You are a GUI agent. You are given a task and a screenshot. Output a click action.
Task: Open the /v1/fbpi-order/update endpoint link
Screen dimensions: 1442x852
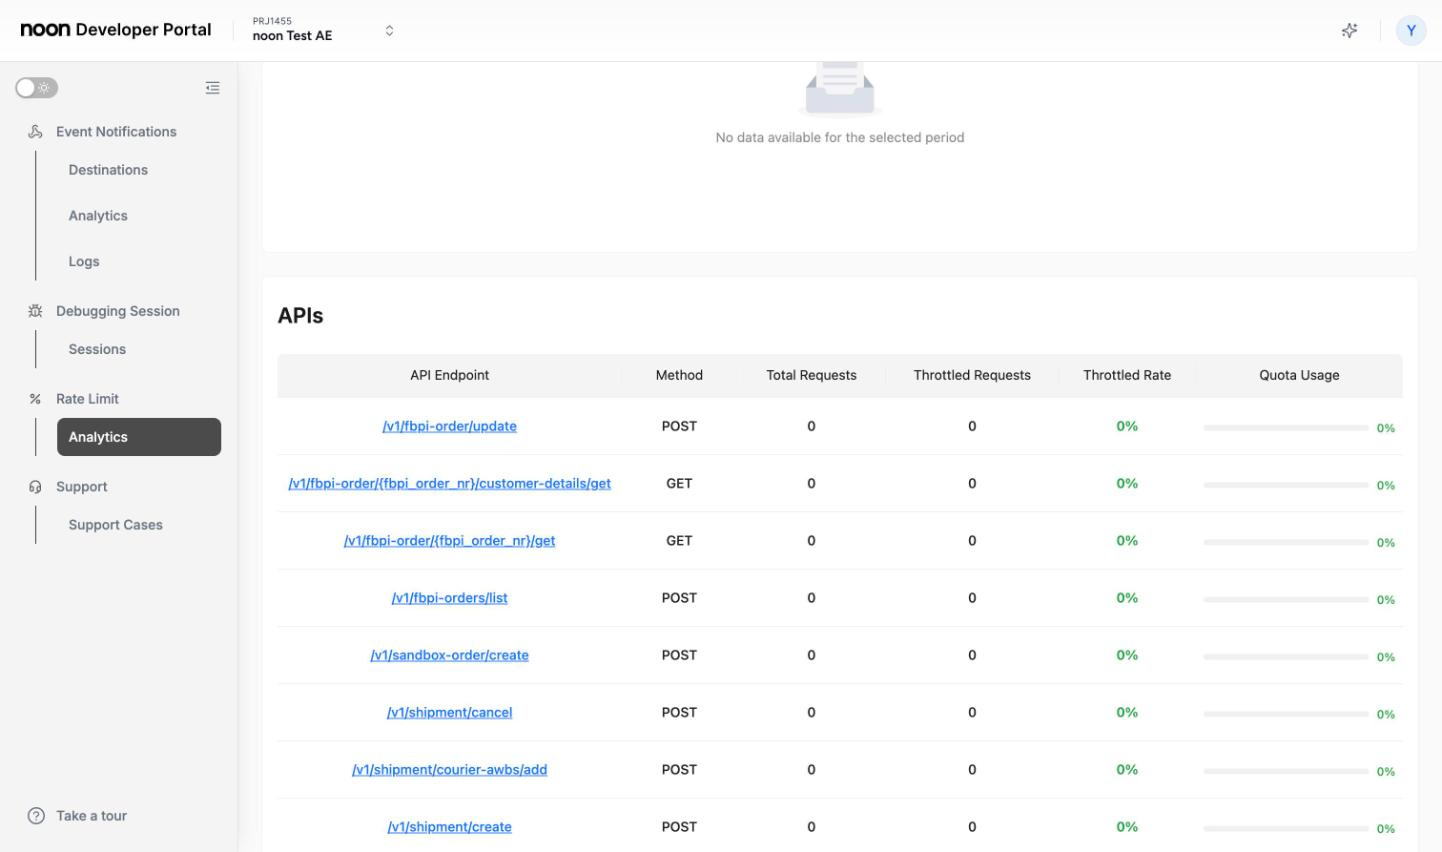pos(449,426)
